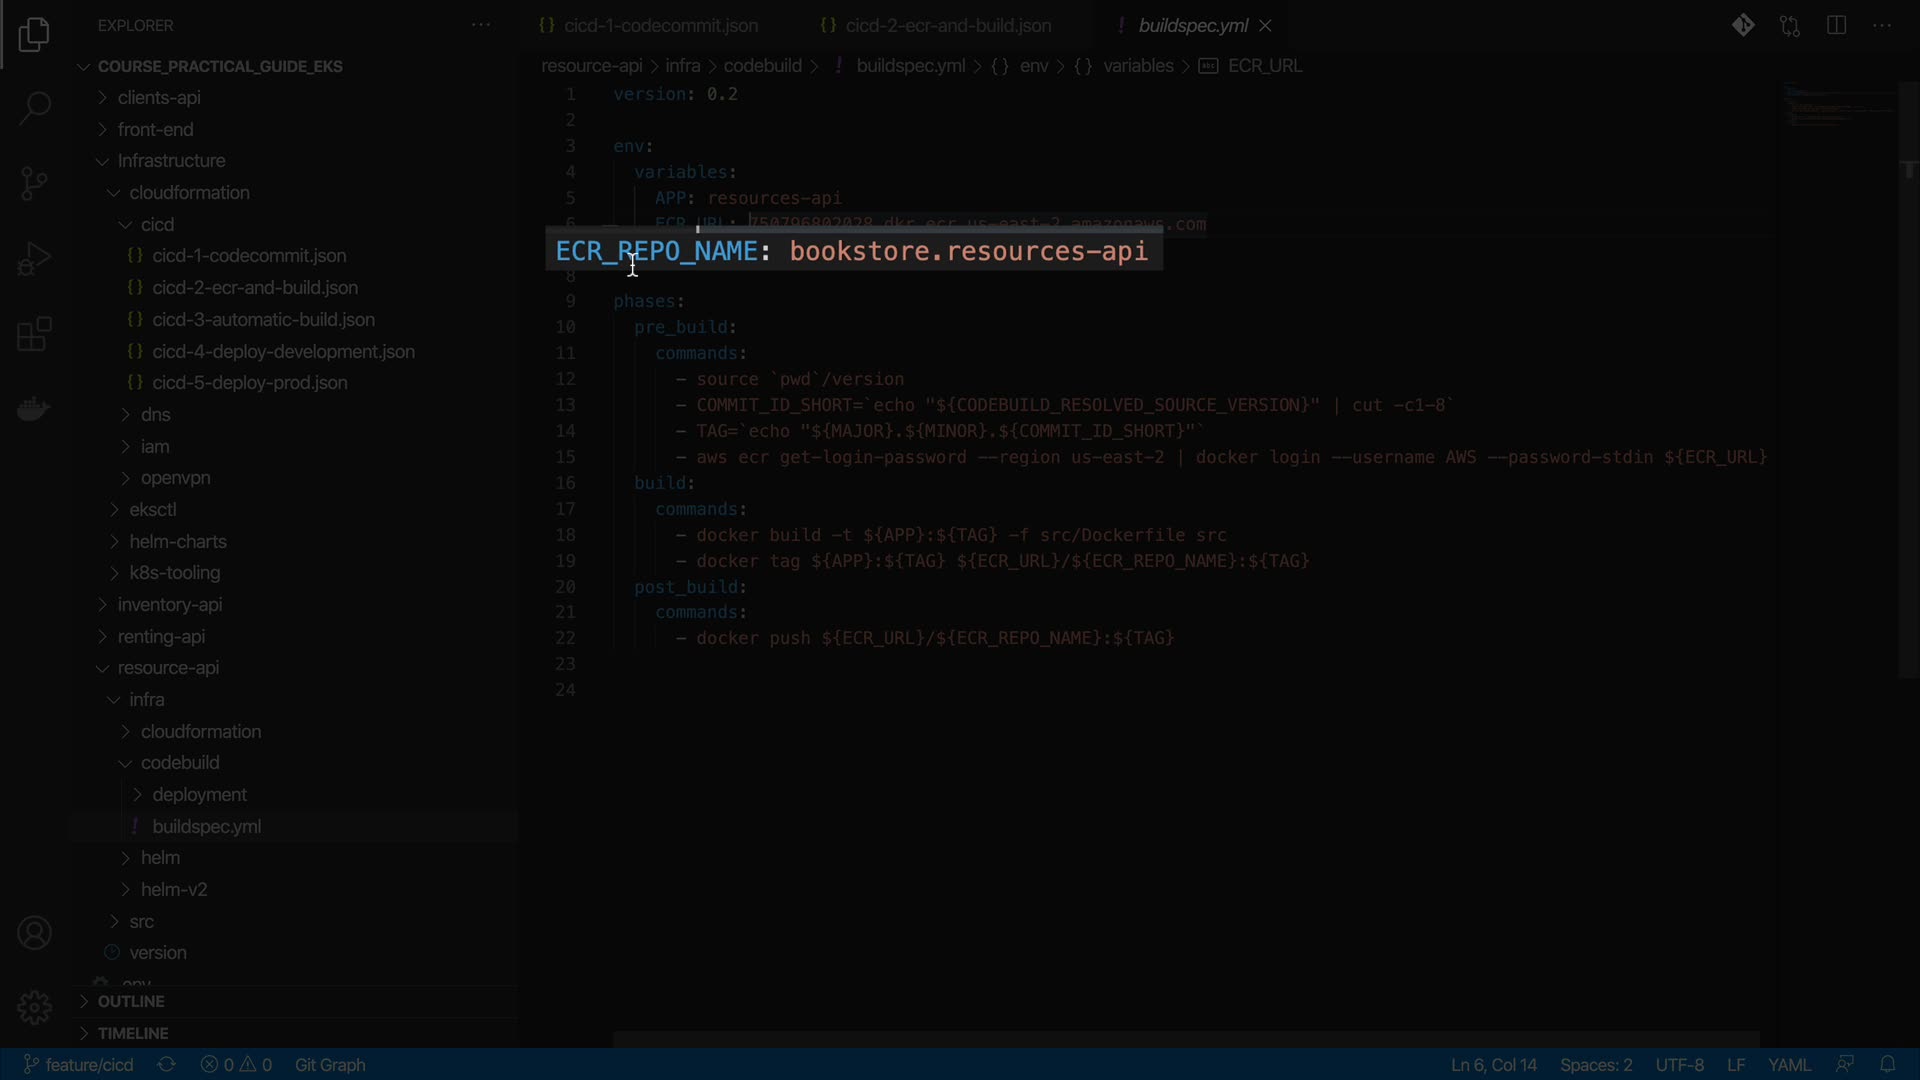Open Run and Debug view

(34, 259)
